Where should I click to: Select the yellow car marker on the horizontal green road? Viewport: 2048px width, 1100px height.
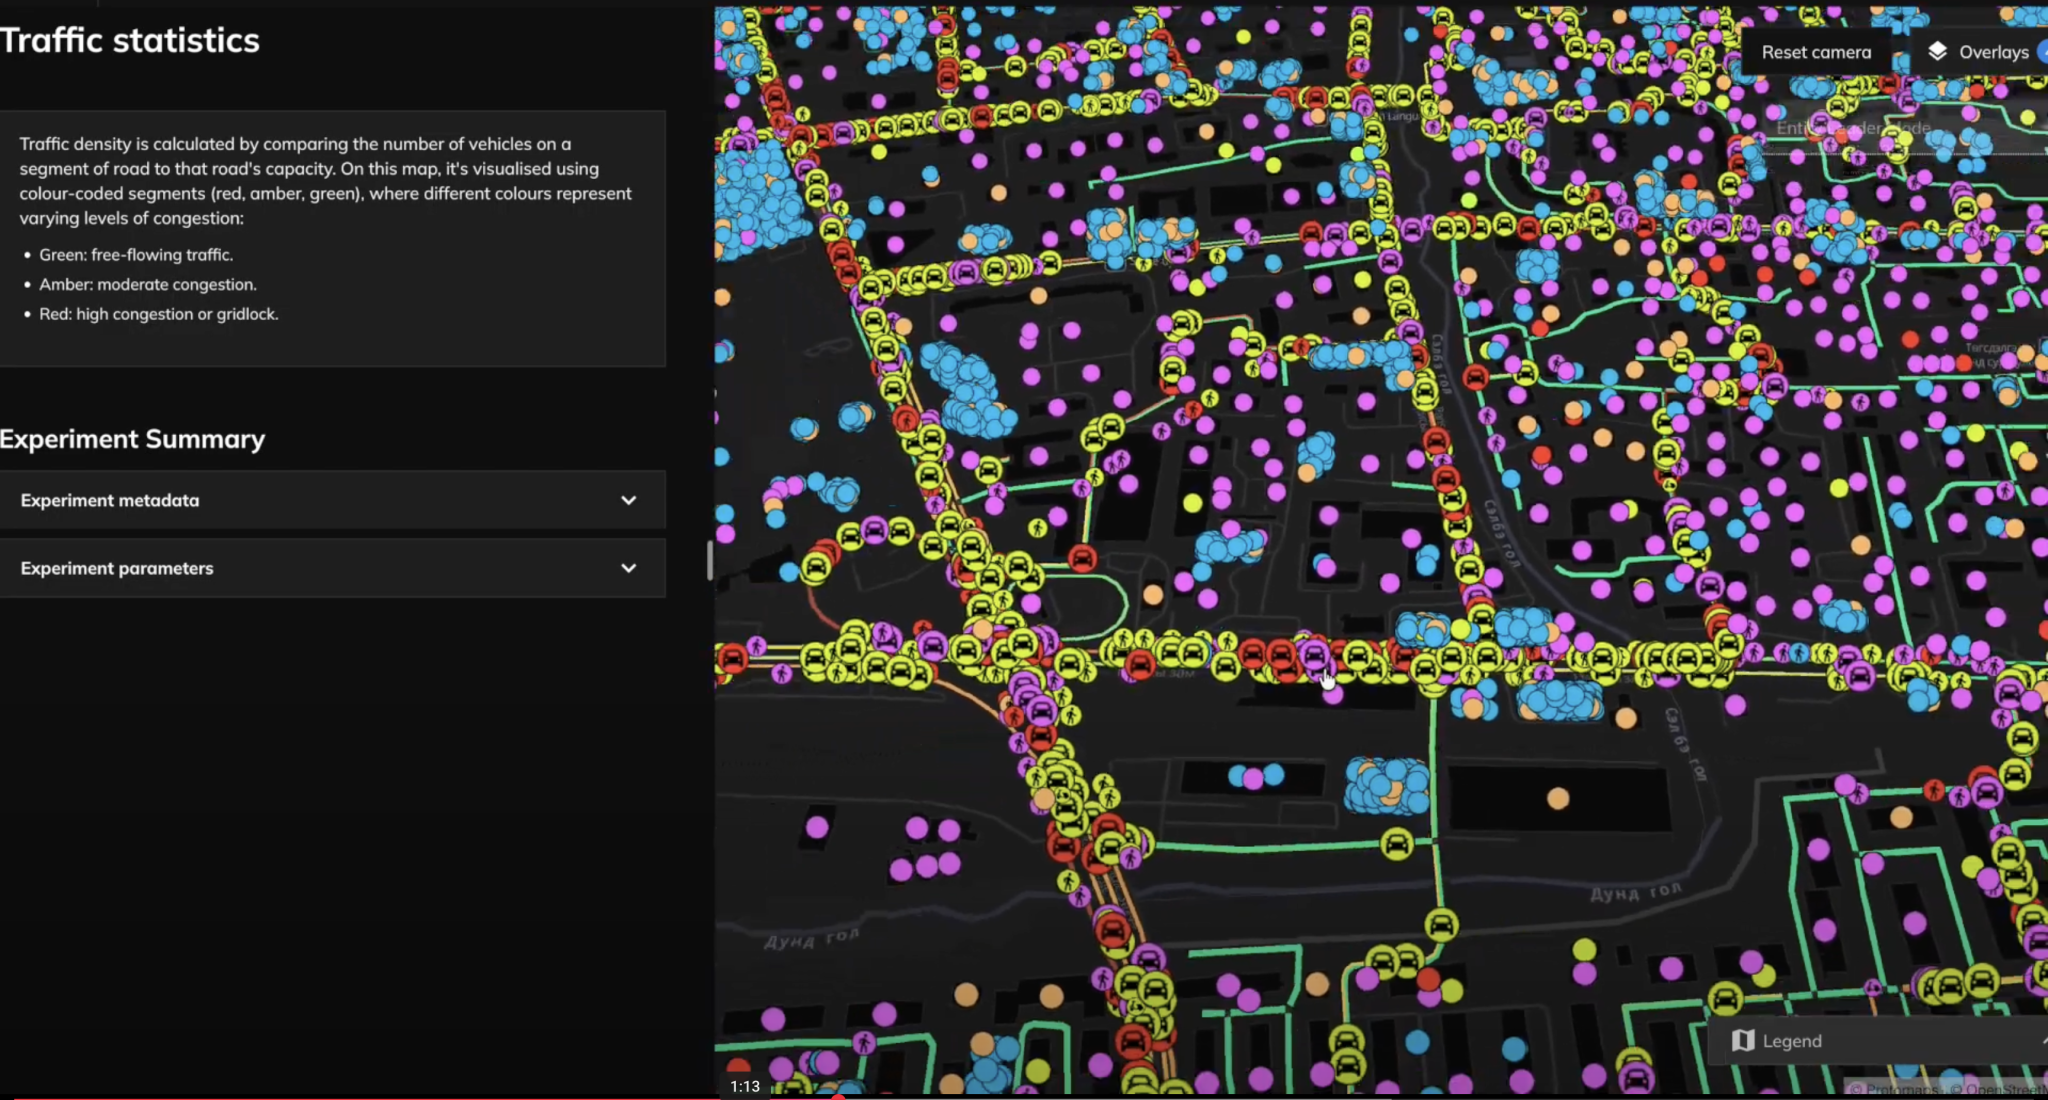[1396, 845]
